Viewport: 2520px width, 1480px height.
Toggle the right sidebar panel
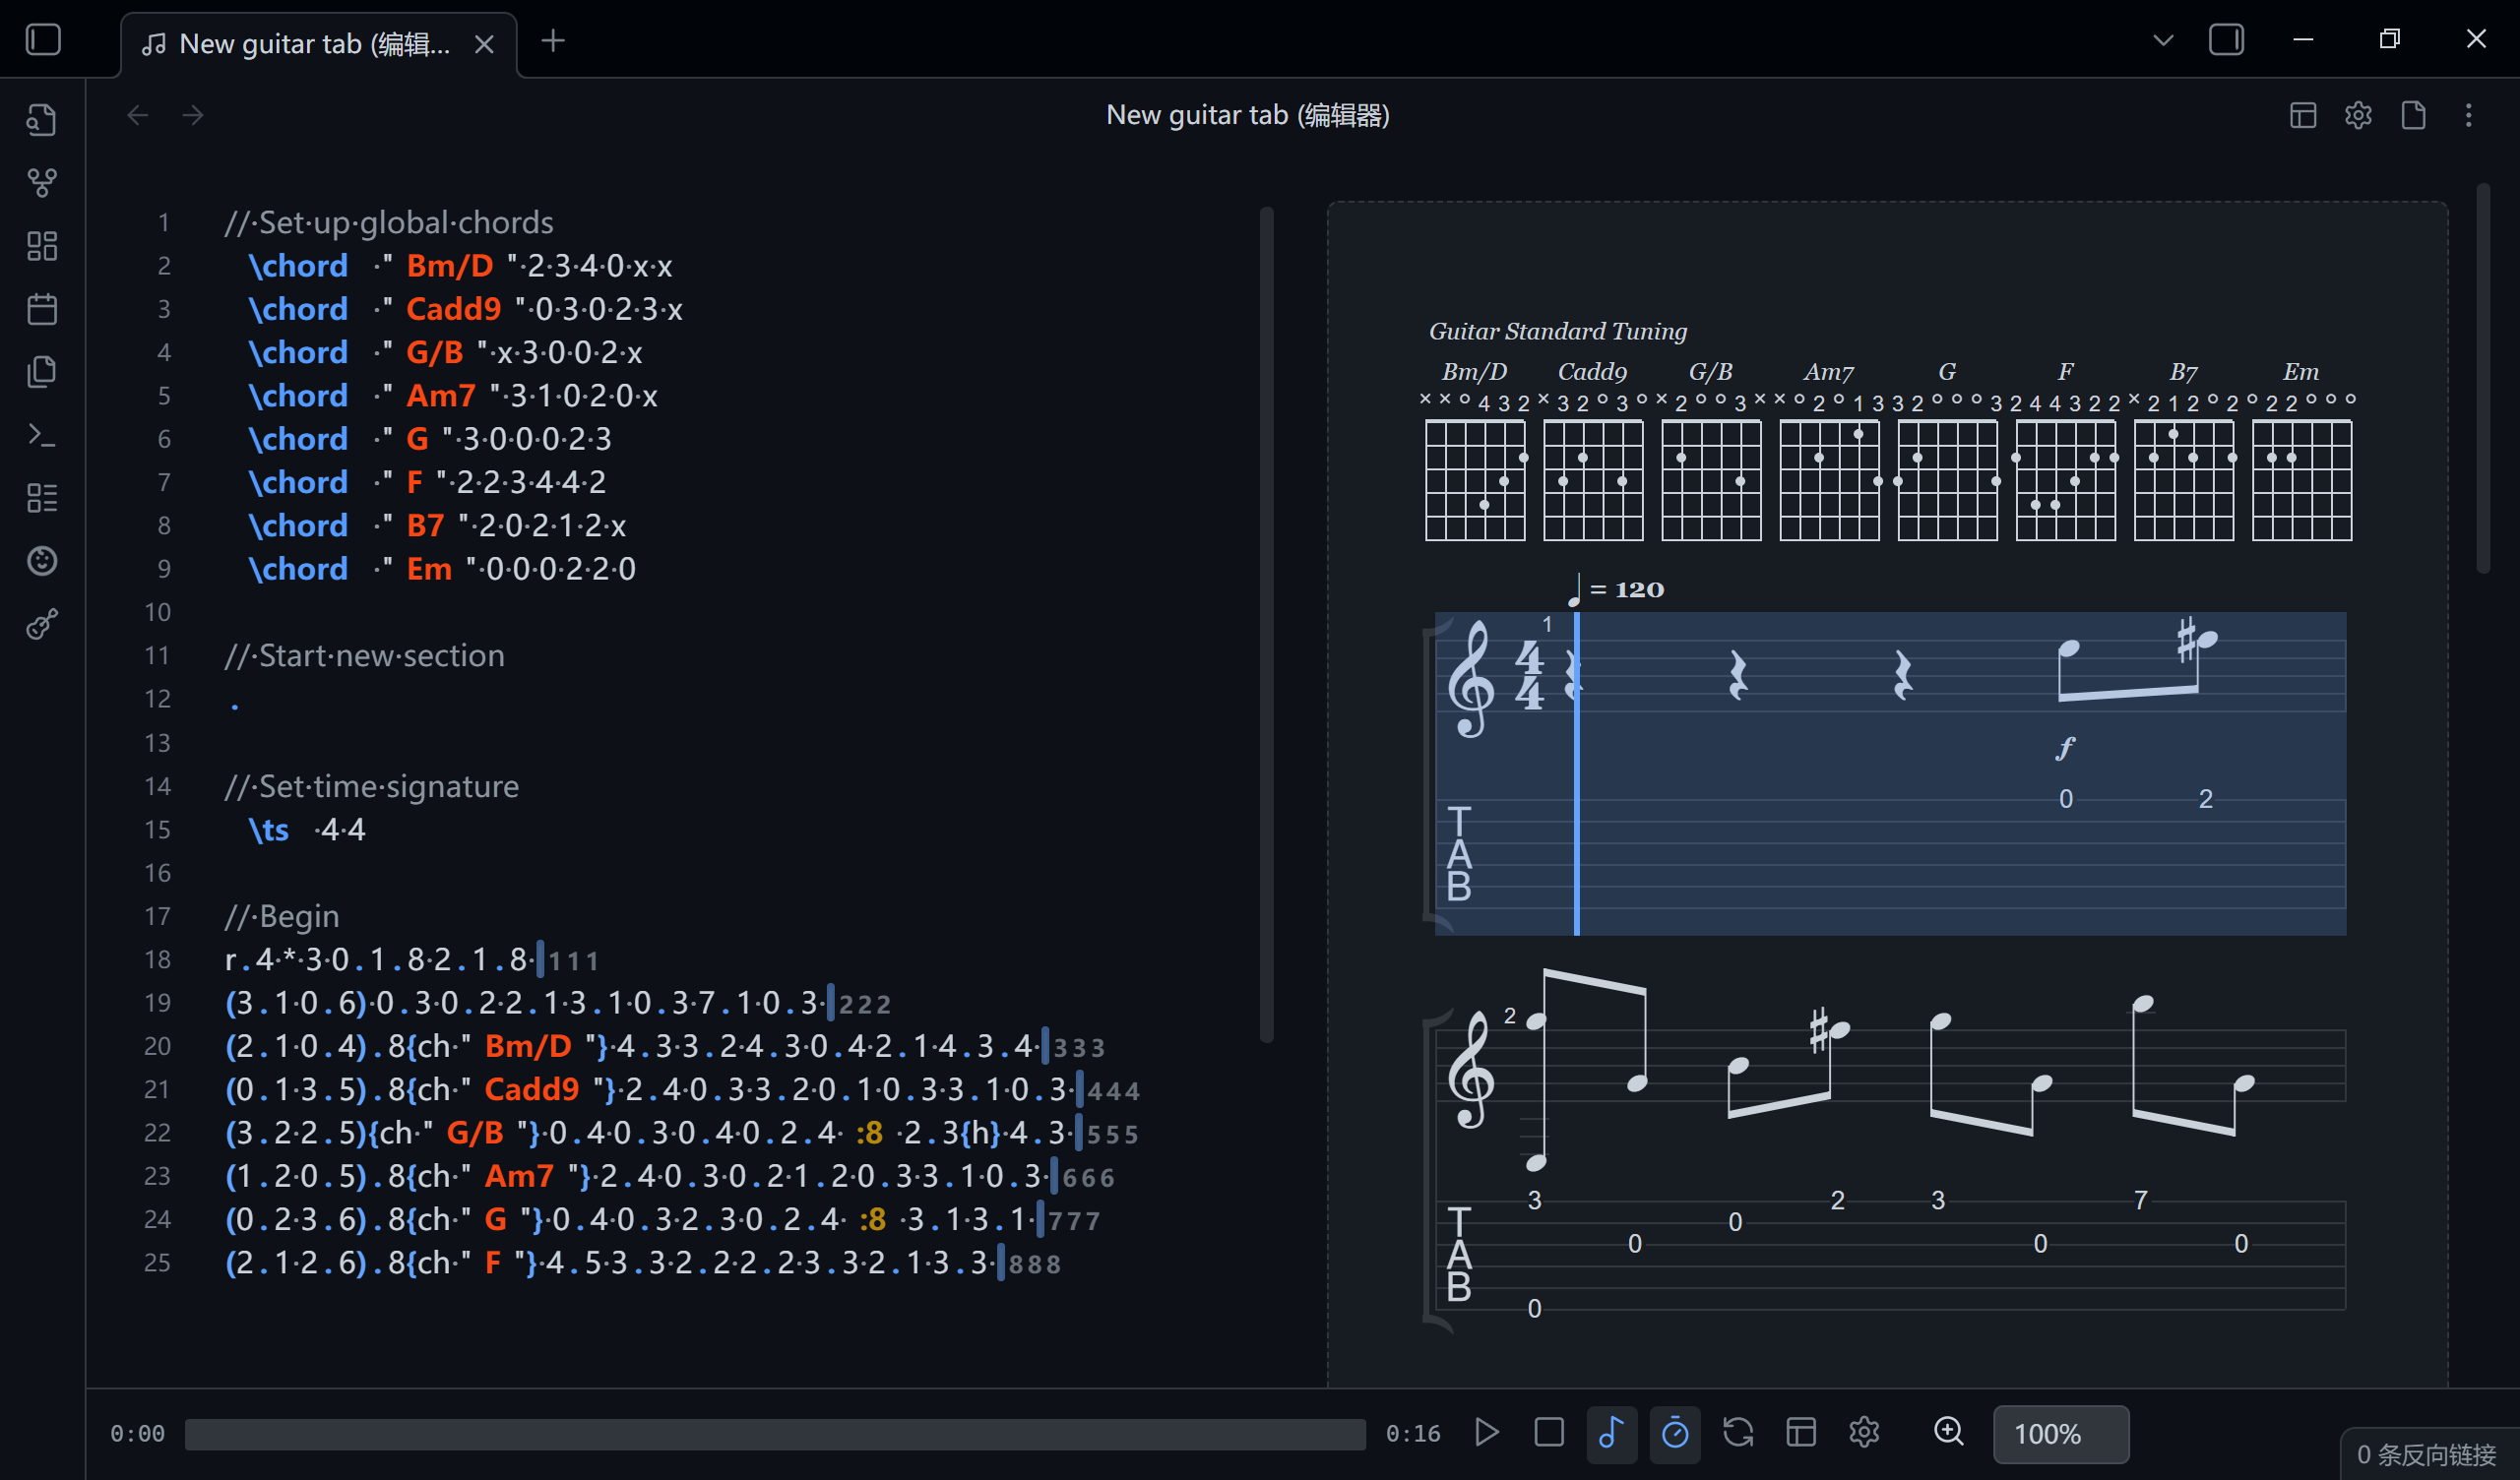(x=2226, y=40)
